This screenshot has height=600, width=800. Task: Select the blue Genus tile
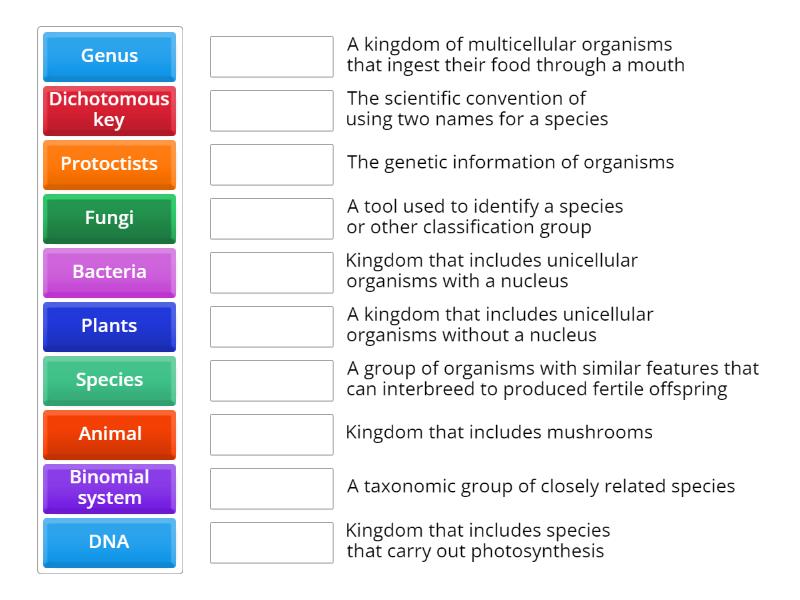(x=110, y=56)
